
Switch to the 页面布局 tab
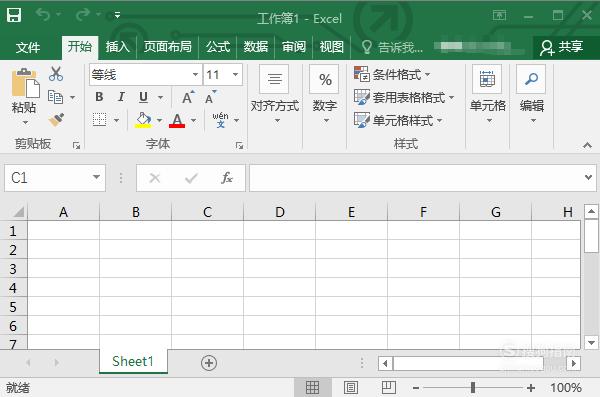pyautogui.click(x=168, y=47)
